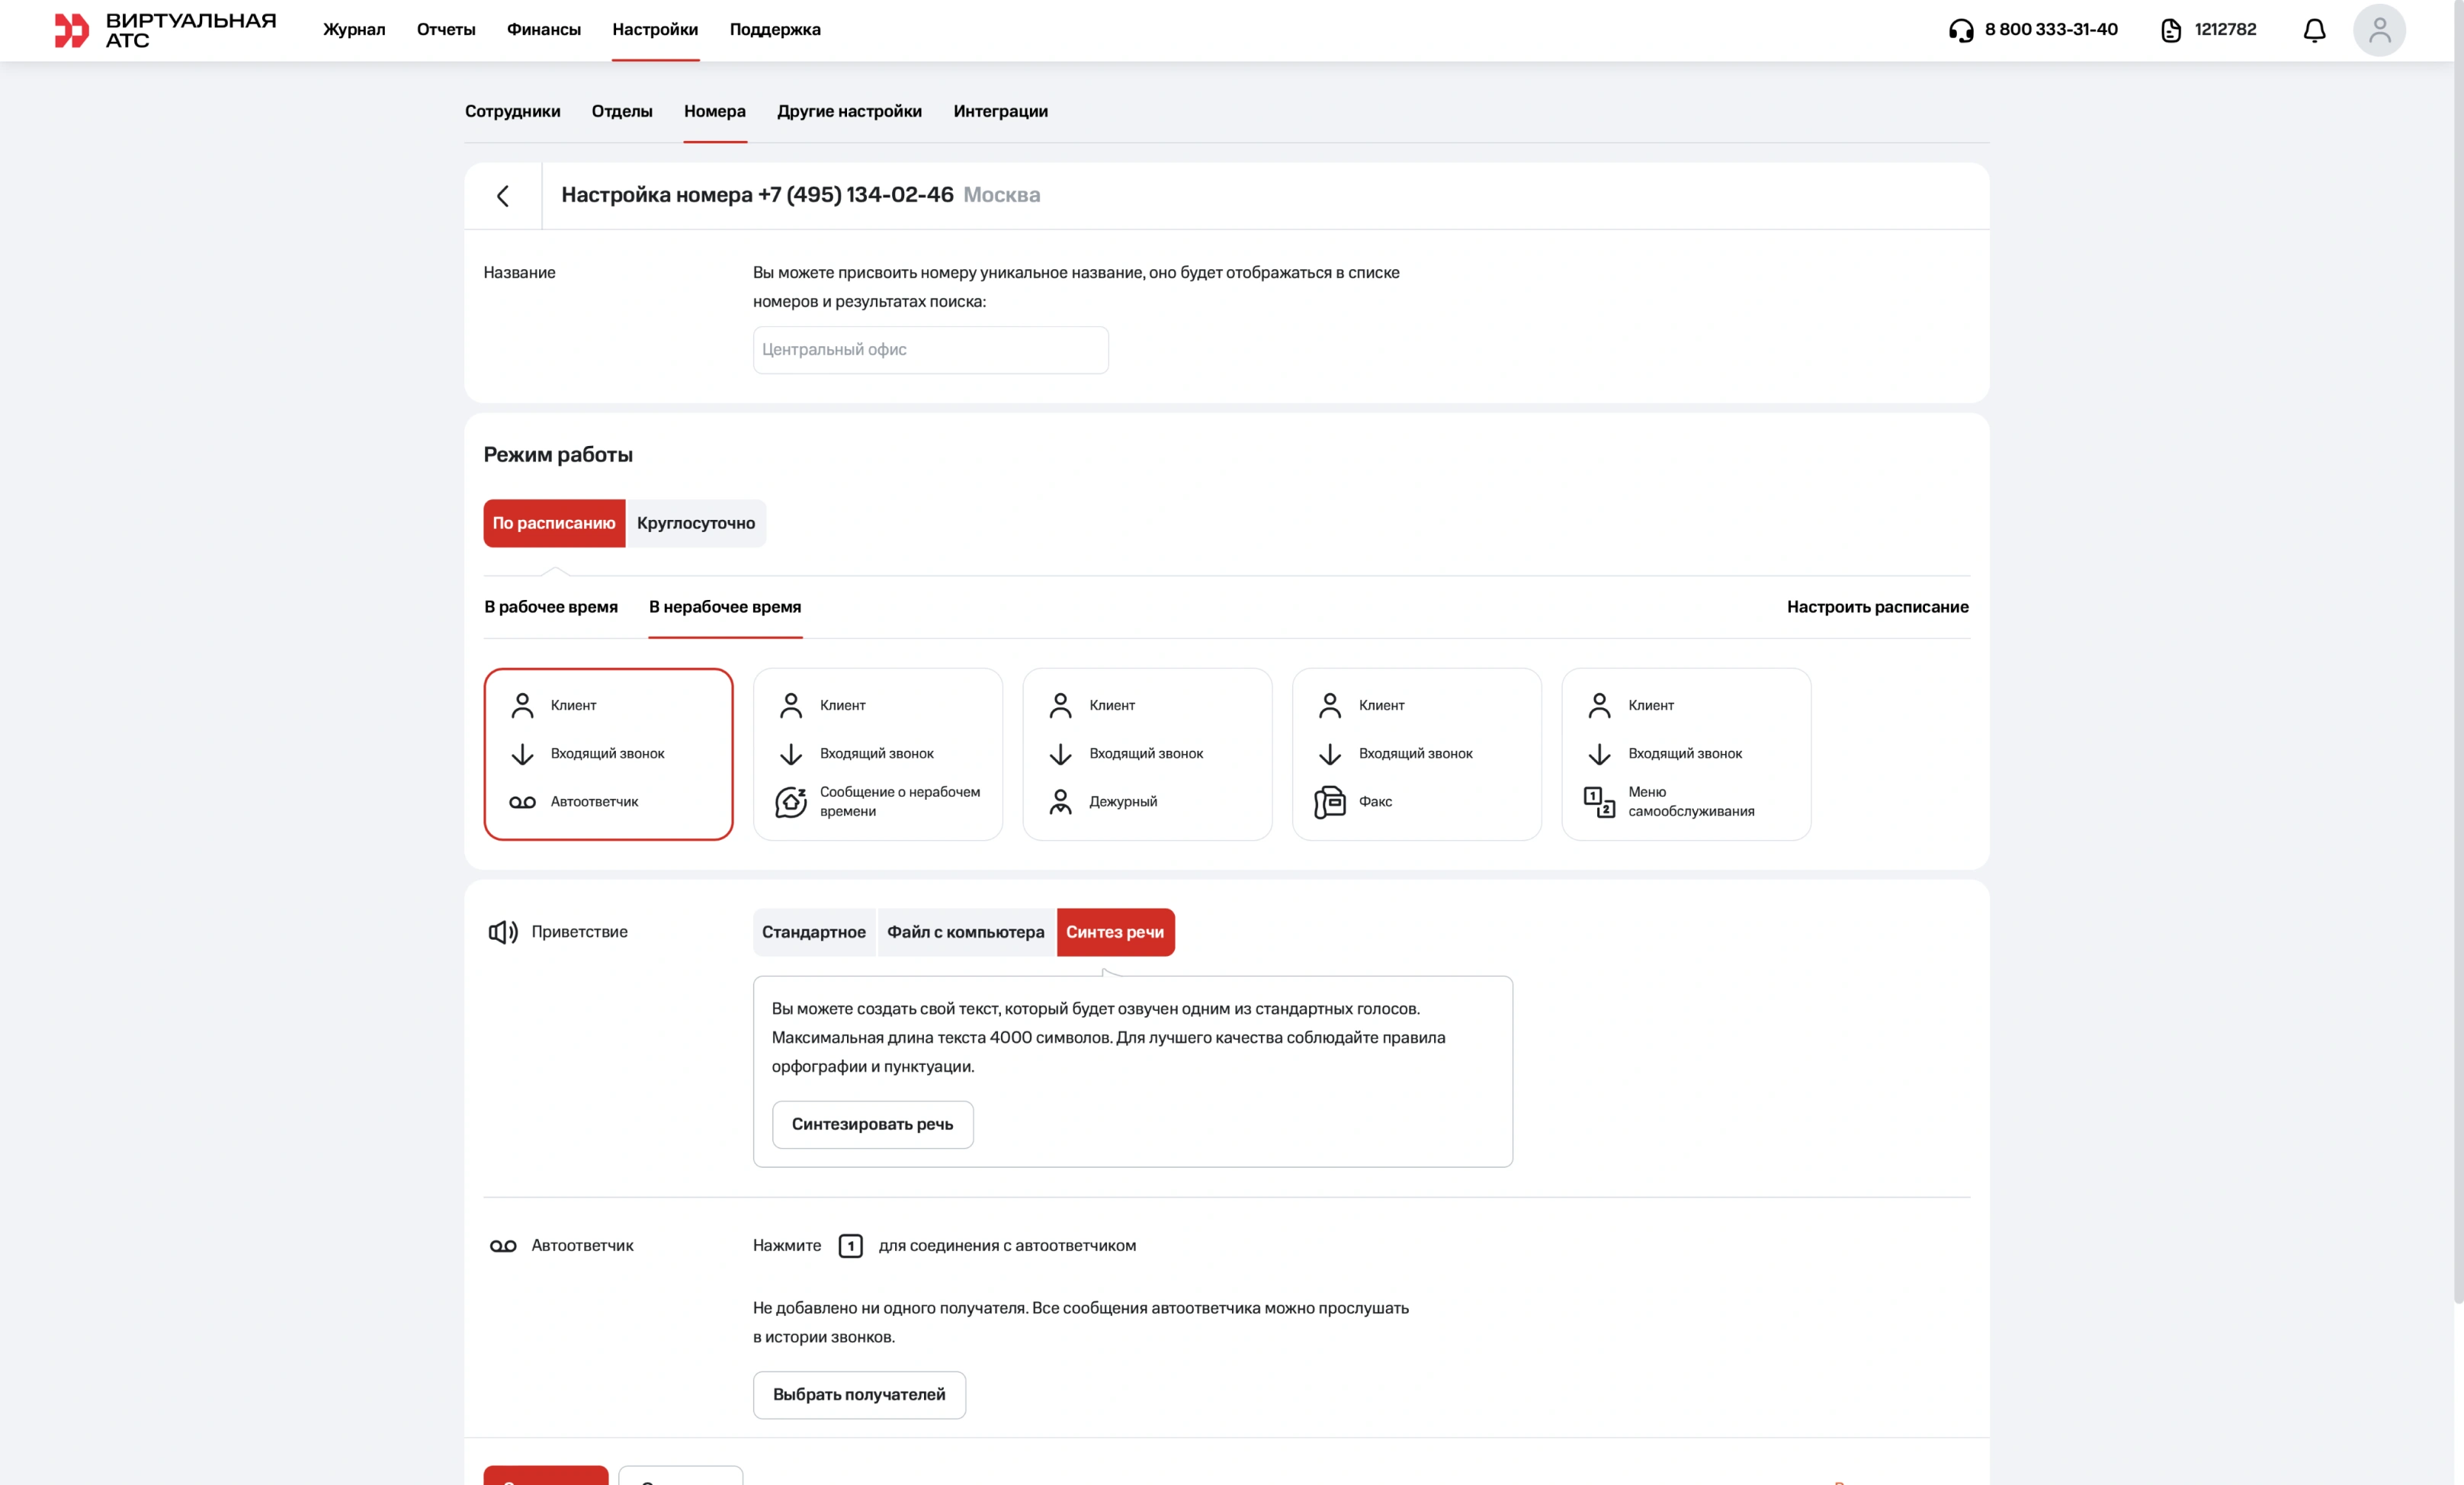The width and height of the screenshot is (2464, 1485).
Task: Open the В рабочее время tab
Action: 551,607
